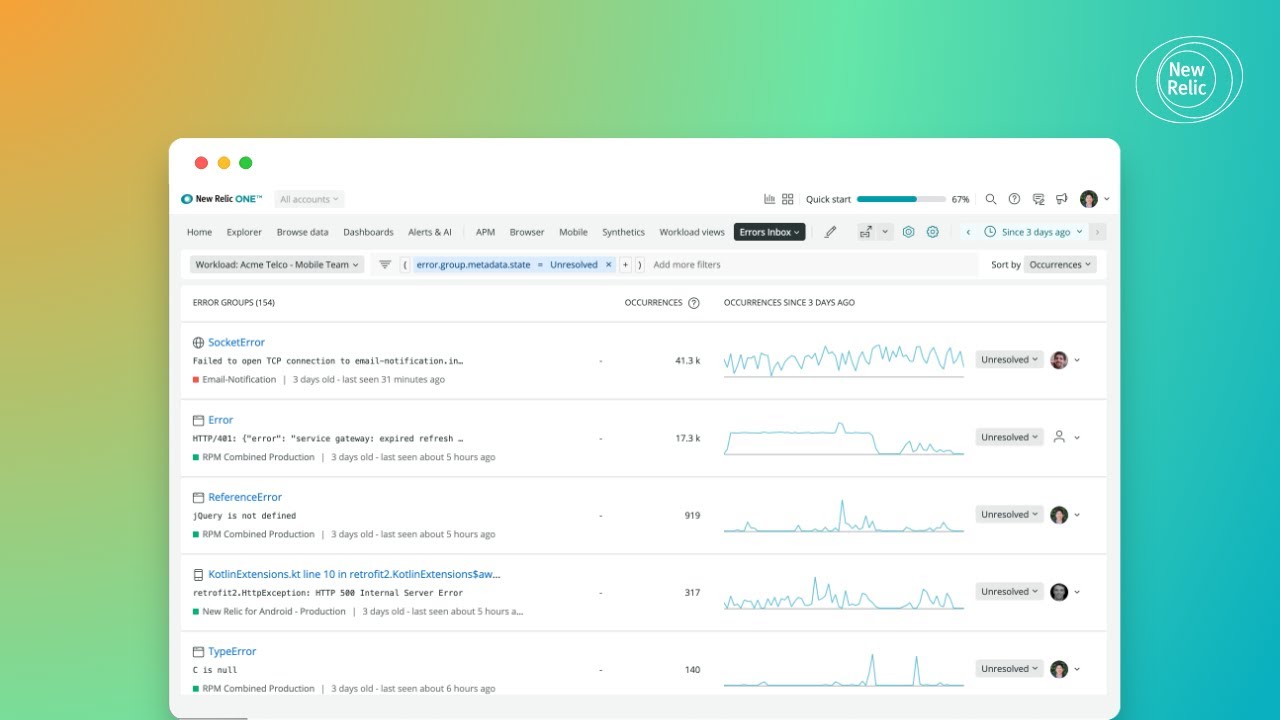1280x720 pixels.
Task: Click the Quick start progress bar
Action: [901, 199]
